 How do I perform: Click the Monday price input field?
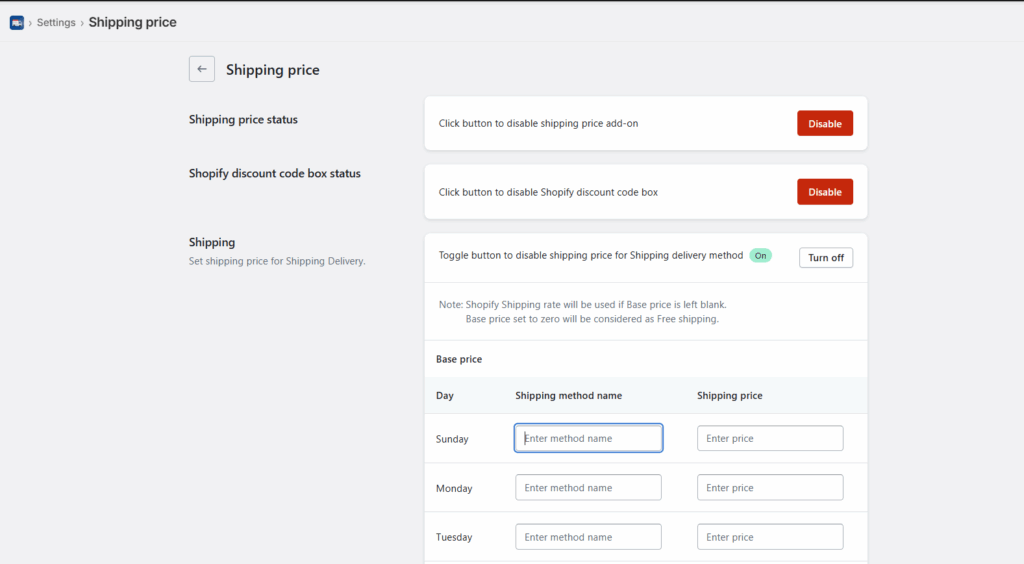(769, 488)
